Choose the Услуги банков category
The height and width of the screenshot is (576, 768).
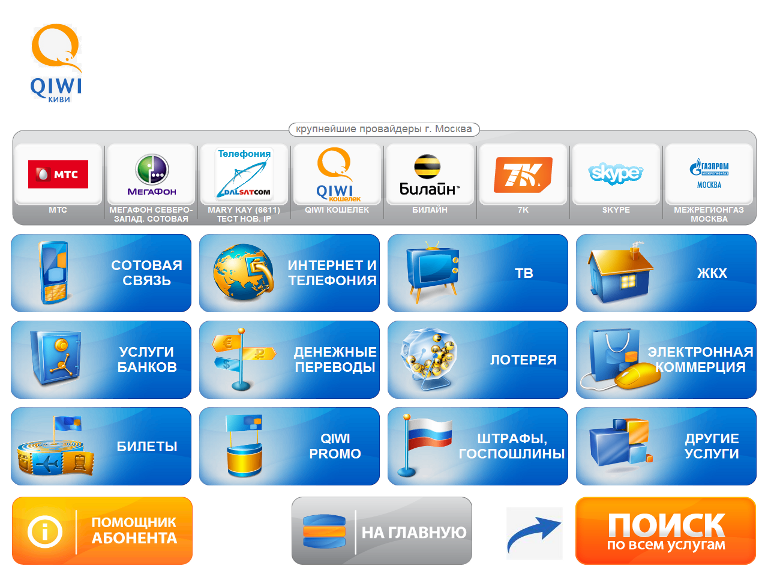[x=101, y=360]
